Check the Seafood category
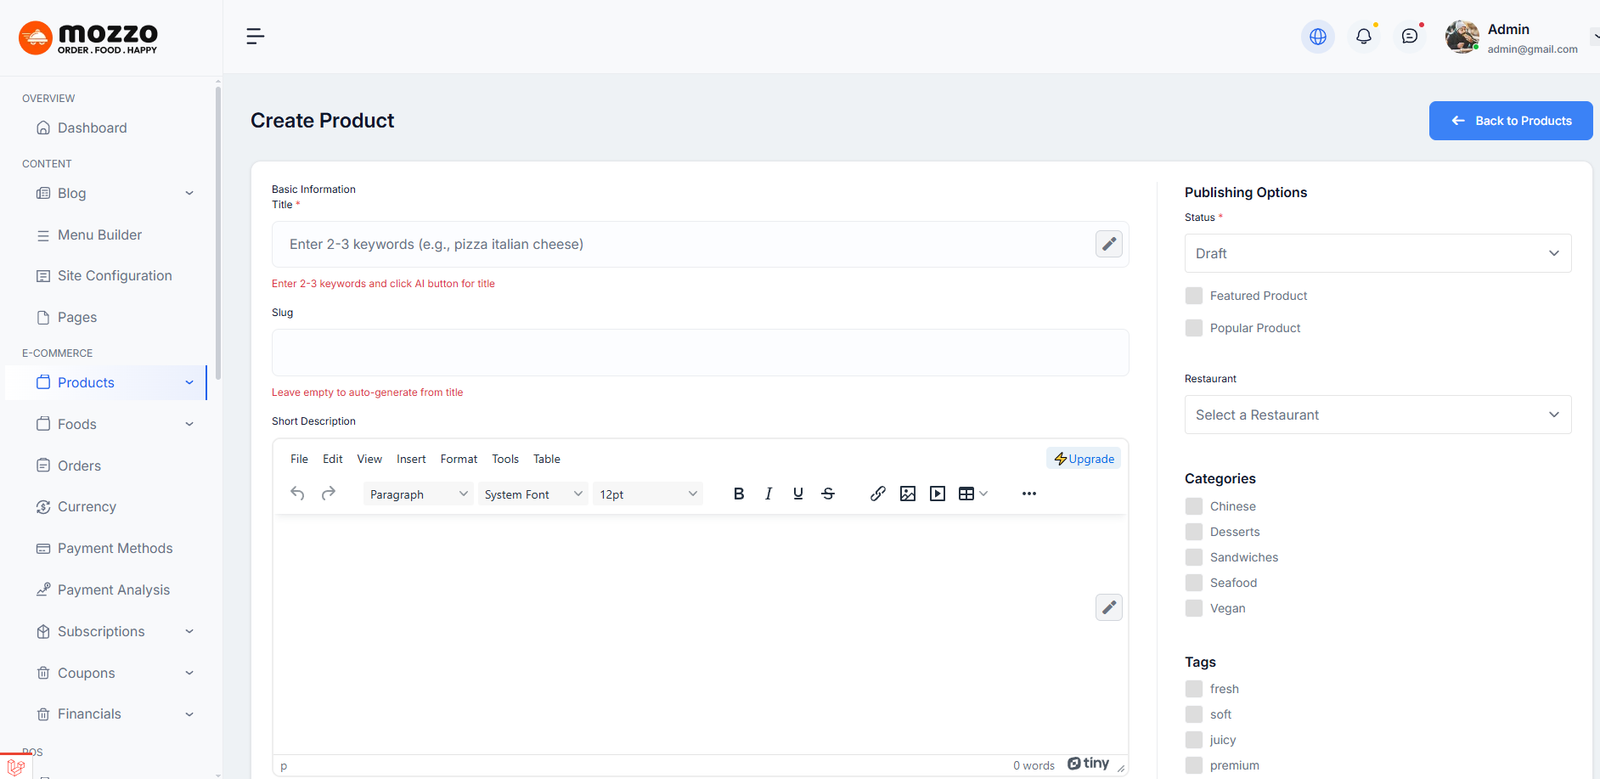This screenshot has height=779, width=1600. coord(1194,583)
